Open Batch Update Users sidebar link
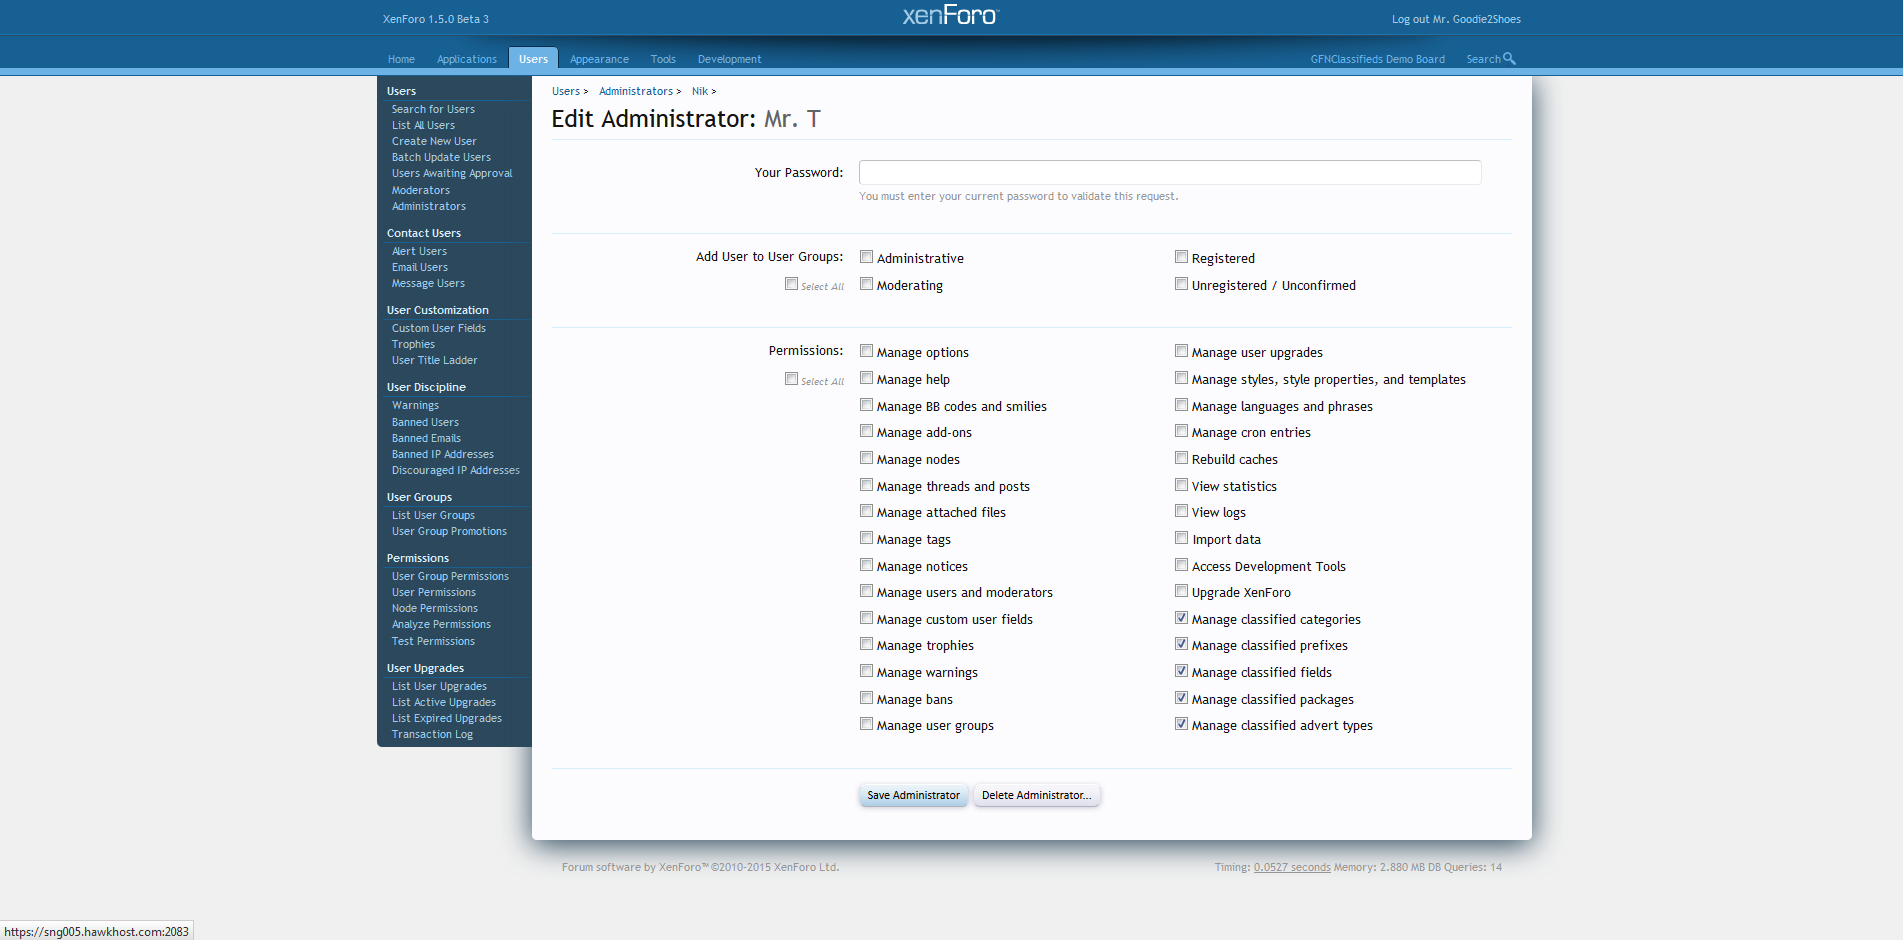1903x940 pixels. (441, 157)
